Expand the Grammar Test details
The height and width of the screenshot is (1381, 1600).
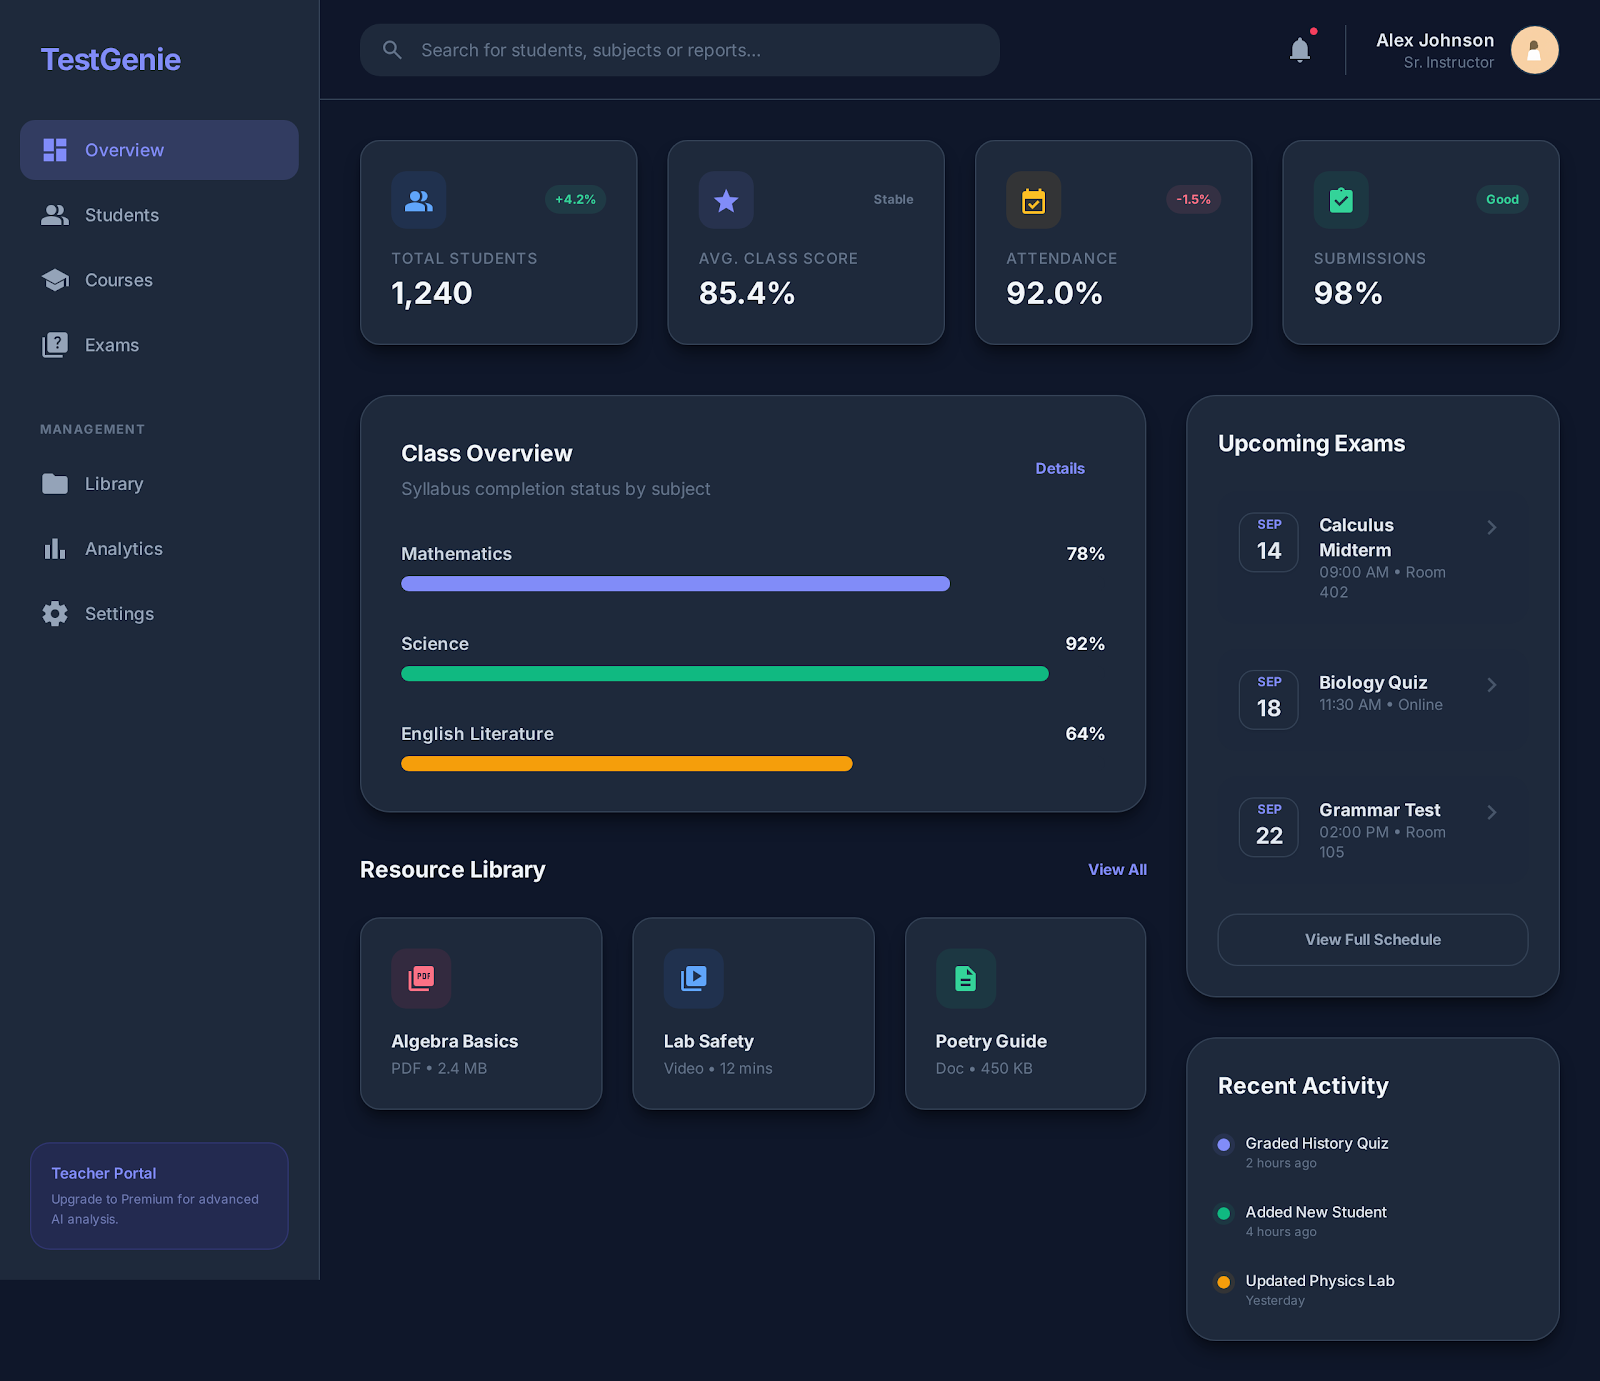pyautogui.click(x=1492, y=812)
